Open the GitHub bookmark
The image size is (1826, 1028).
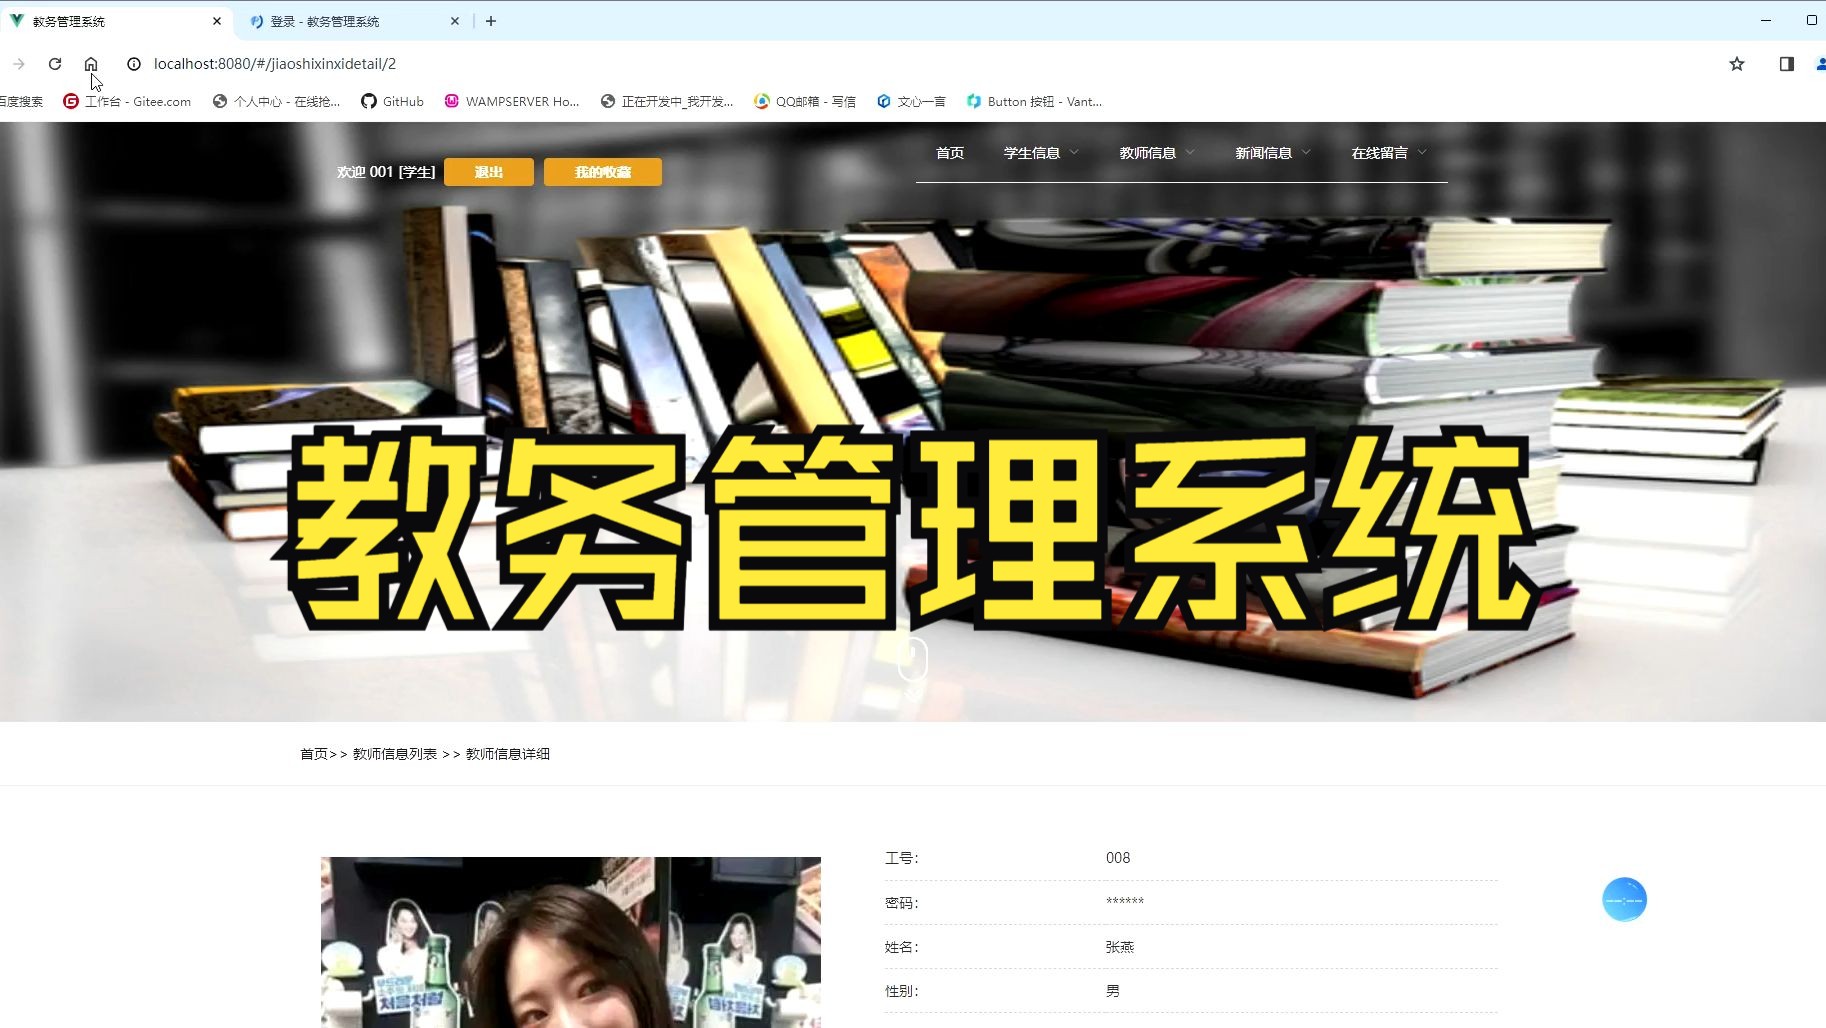[393, 102]
